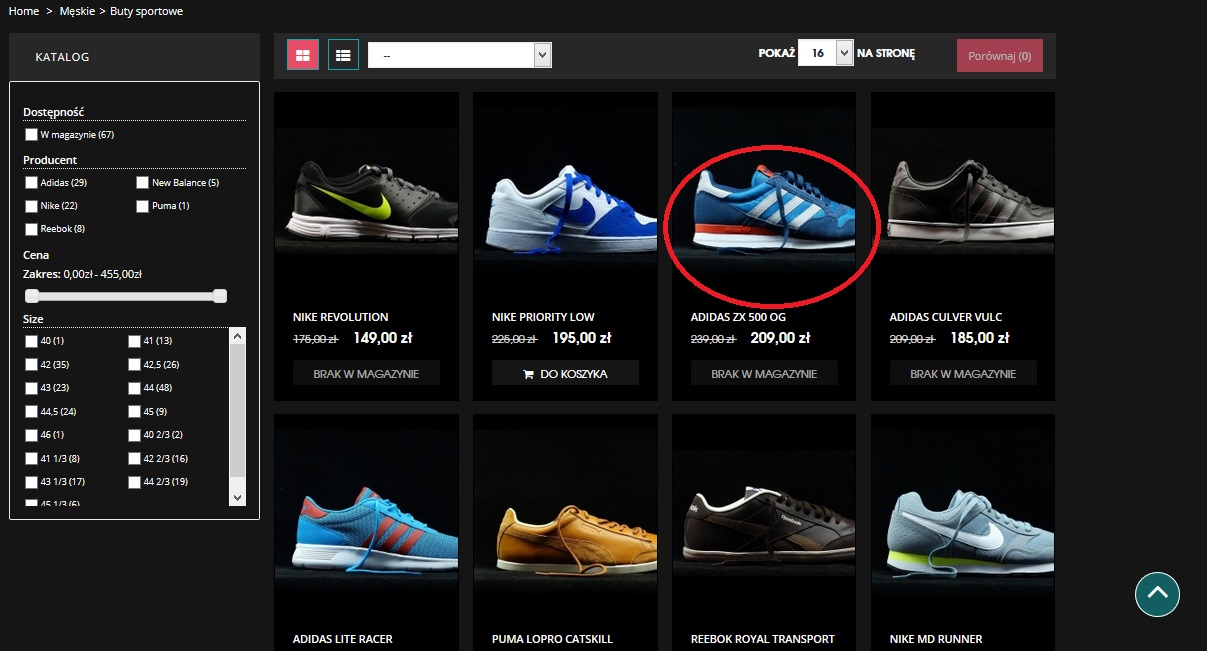1207x651 pixels.
Task: Open Adidas Lite Racer shoe image
Action: pyautogui.click(x=366, y=515)
